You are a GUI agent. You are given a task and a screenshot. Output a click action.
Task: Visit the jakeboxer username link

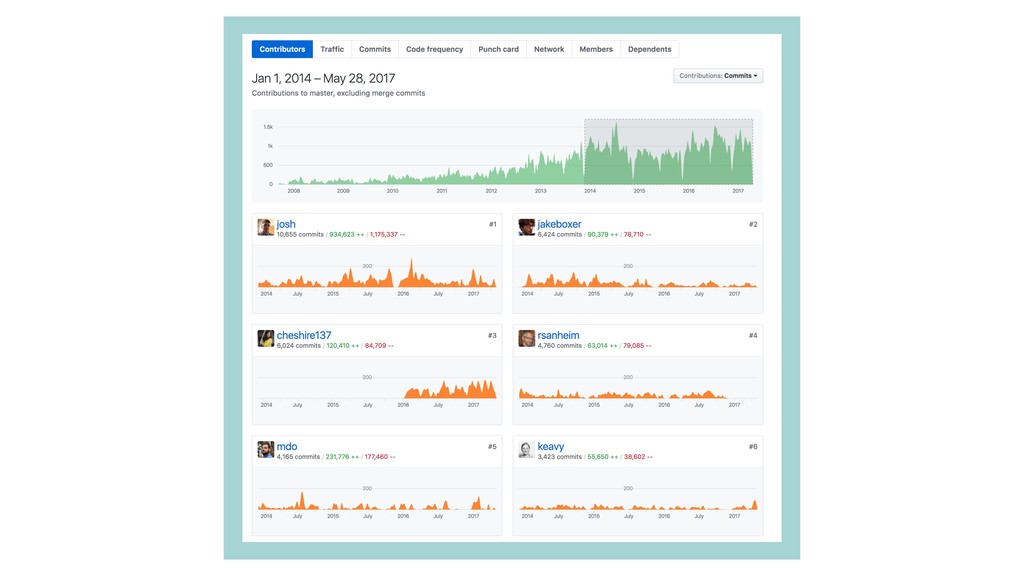click(x=559, y=224)
